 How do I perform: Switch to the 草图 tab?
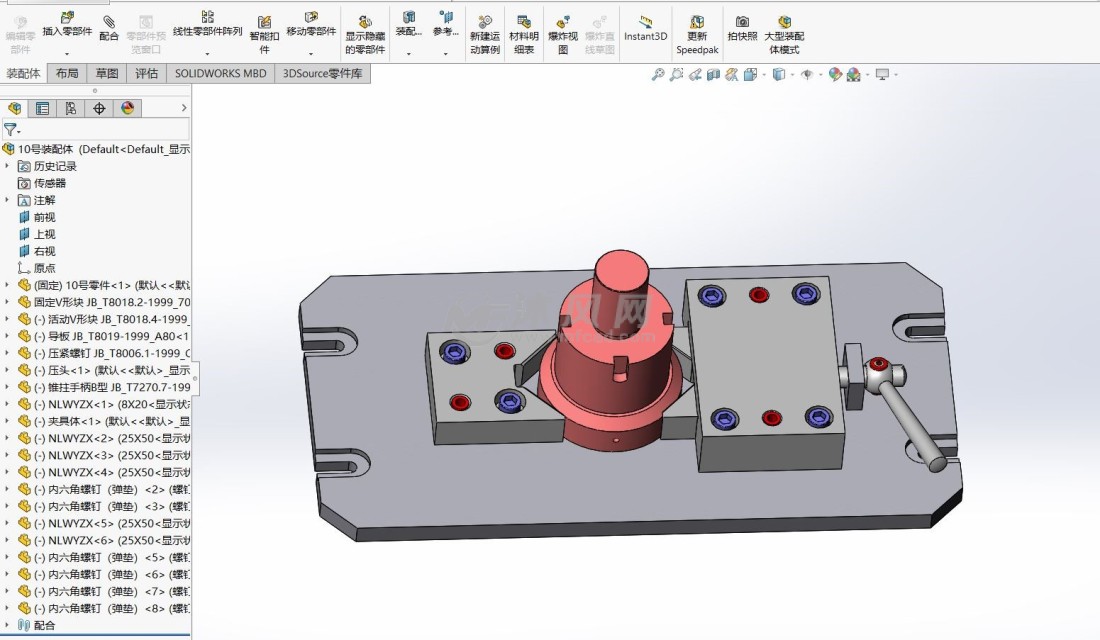(x=107, y=73)
